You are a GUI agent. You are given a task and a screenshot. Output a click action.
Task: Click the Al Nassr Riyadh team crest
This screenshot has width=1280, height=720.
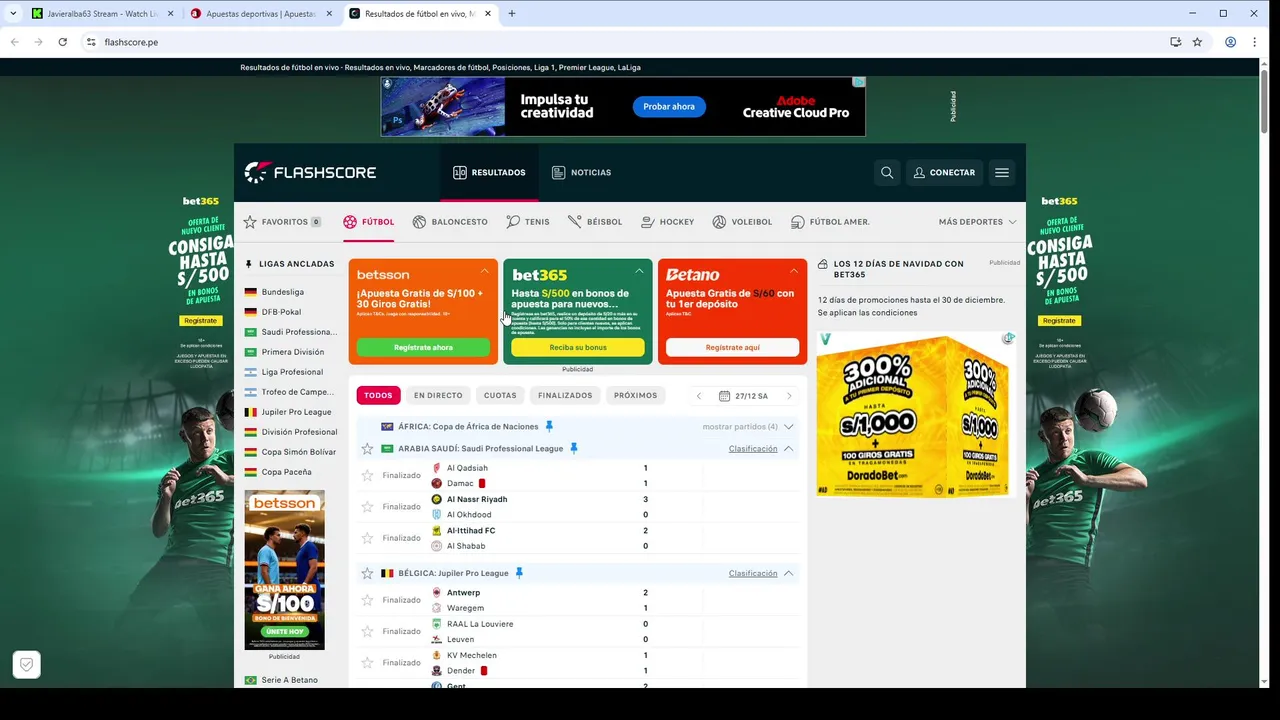(436, 499)
